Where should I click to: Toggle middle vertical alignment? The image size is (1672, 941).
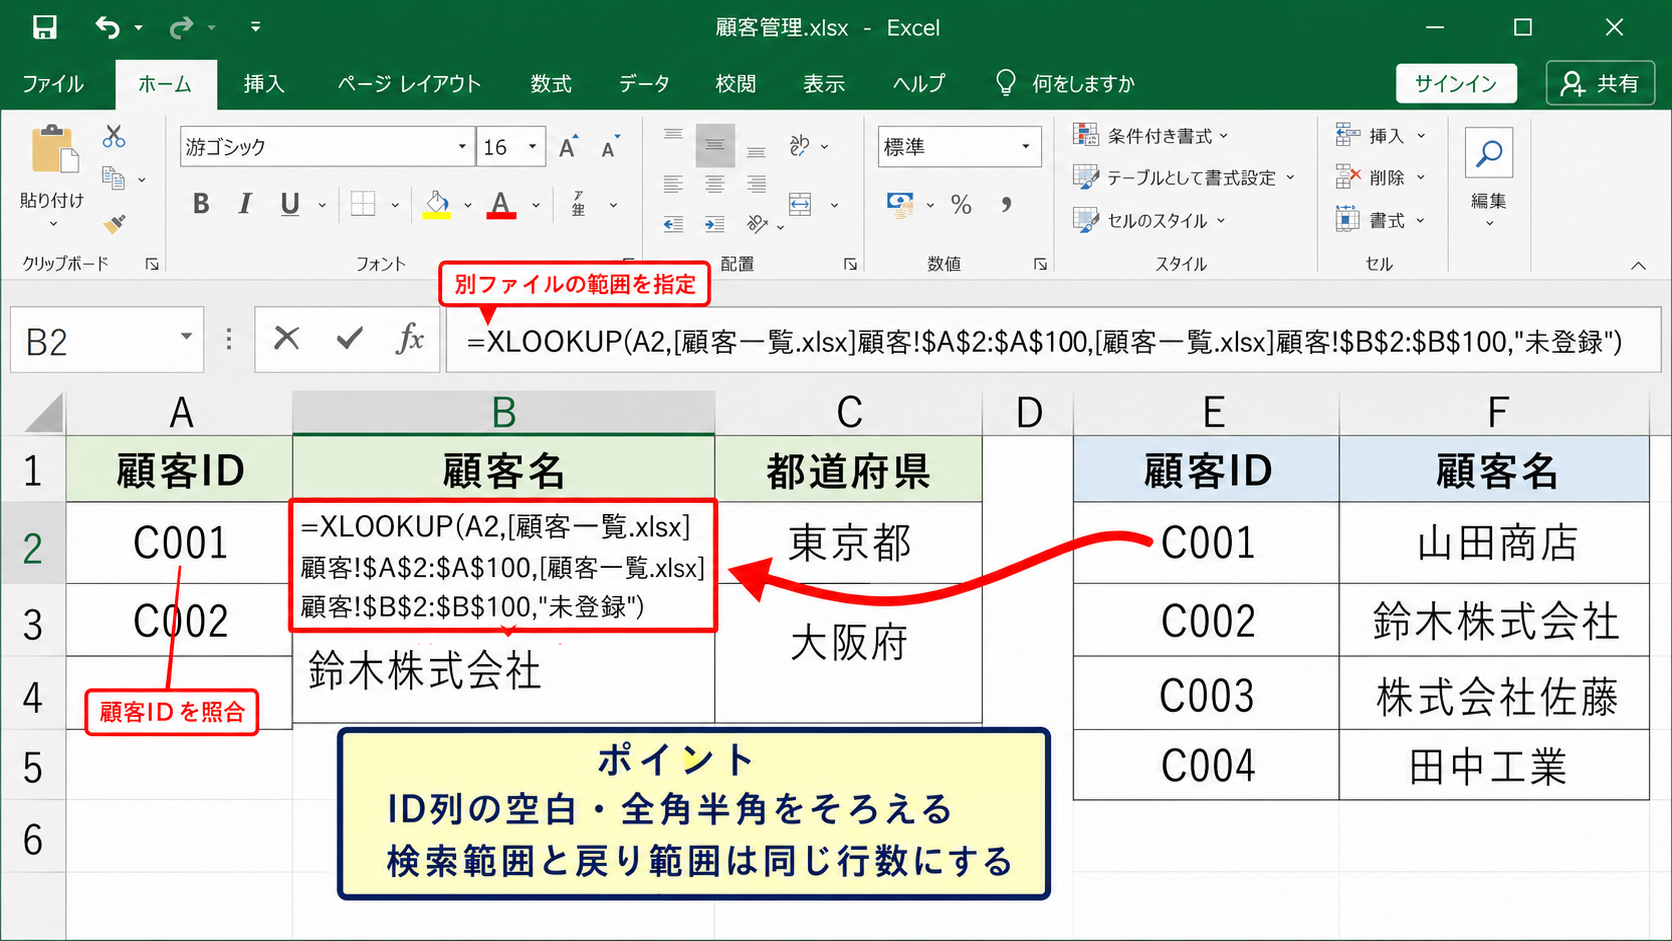click(x=715, y=146)
